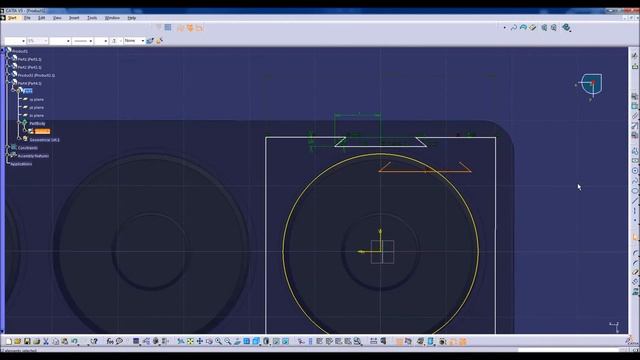
Task: Click the Hide/Show icon in bottom toolbar
Action: click(276, 341)
